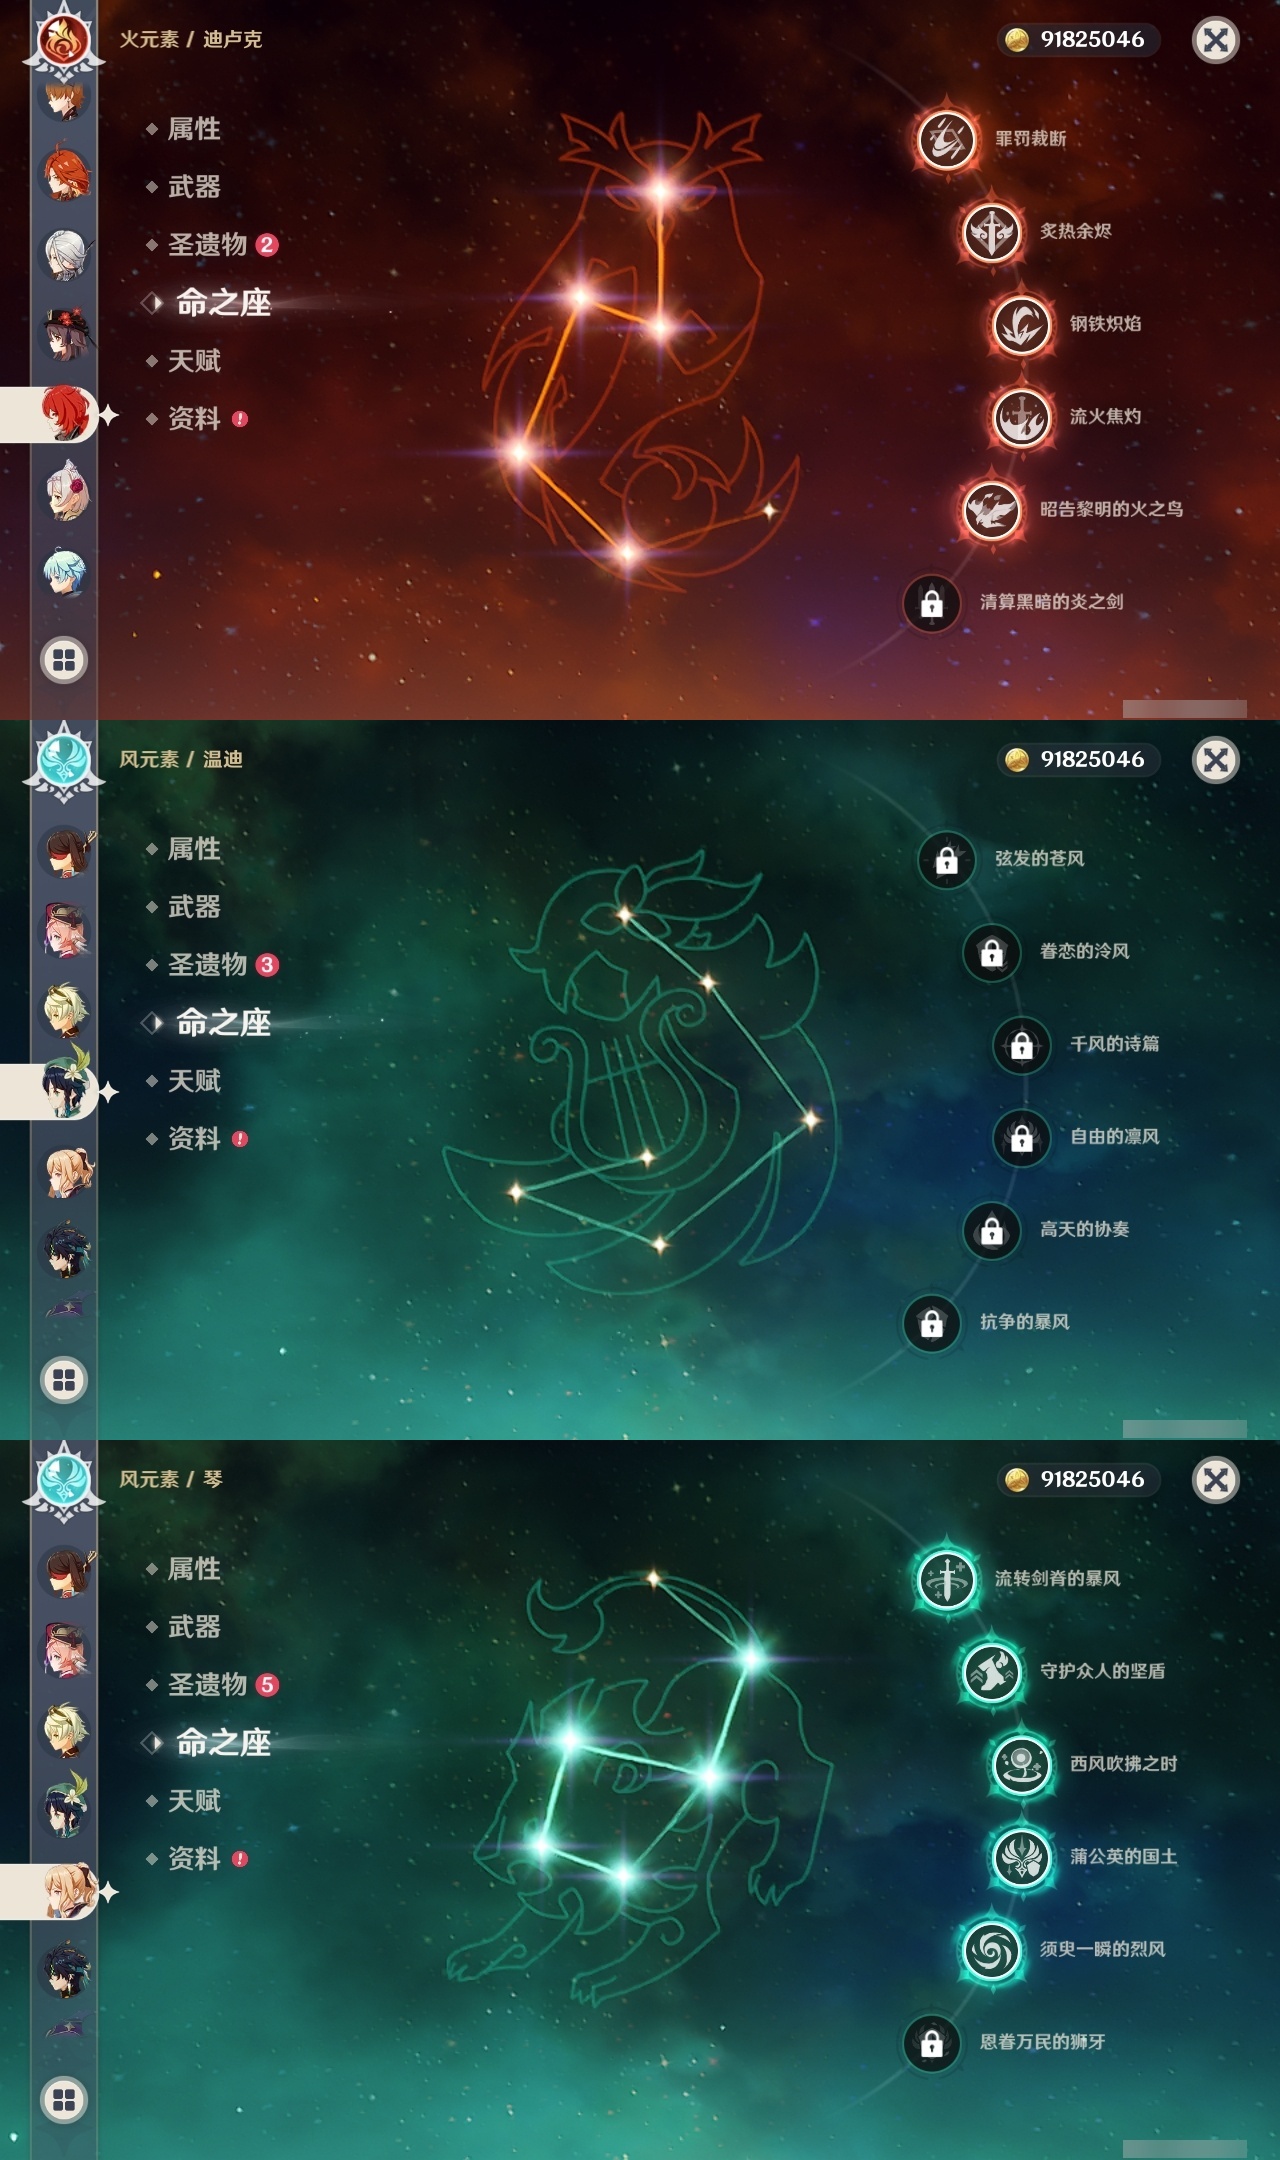The width and height of the screenshot is (1280, 2160).
Task: Click the 须臾一瞬的烈风 spiral icon
Action: point(991,1950)
